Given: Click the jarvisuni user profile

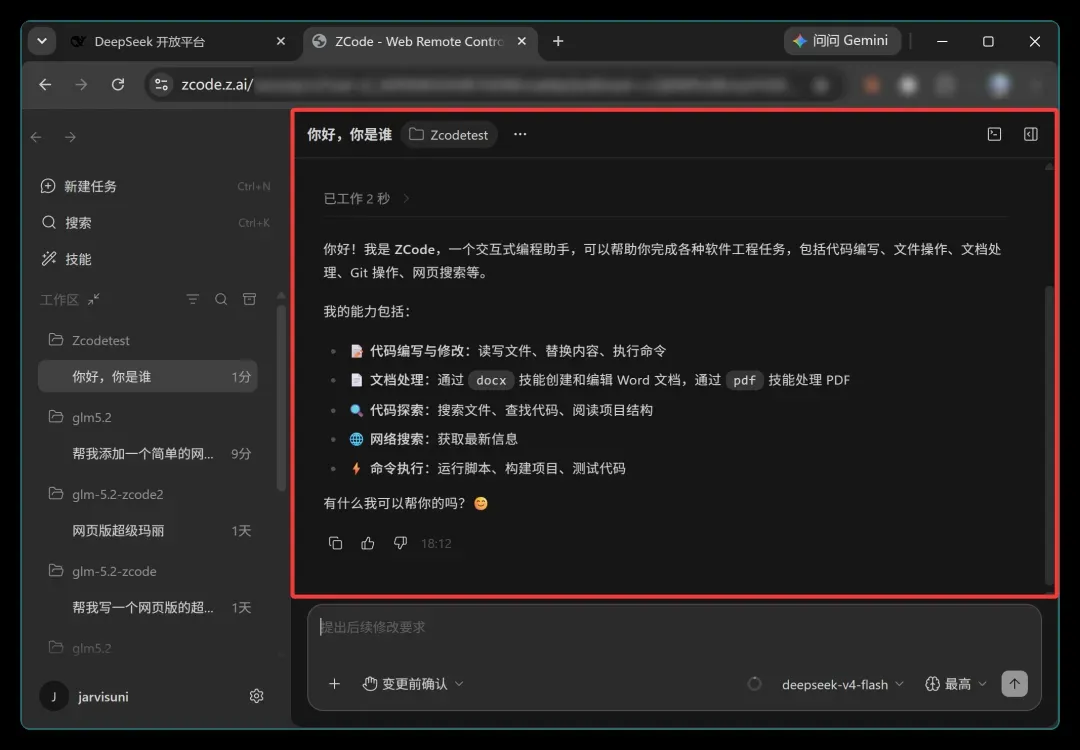Looking at the screenshot, I should click(x=85, y=696).
